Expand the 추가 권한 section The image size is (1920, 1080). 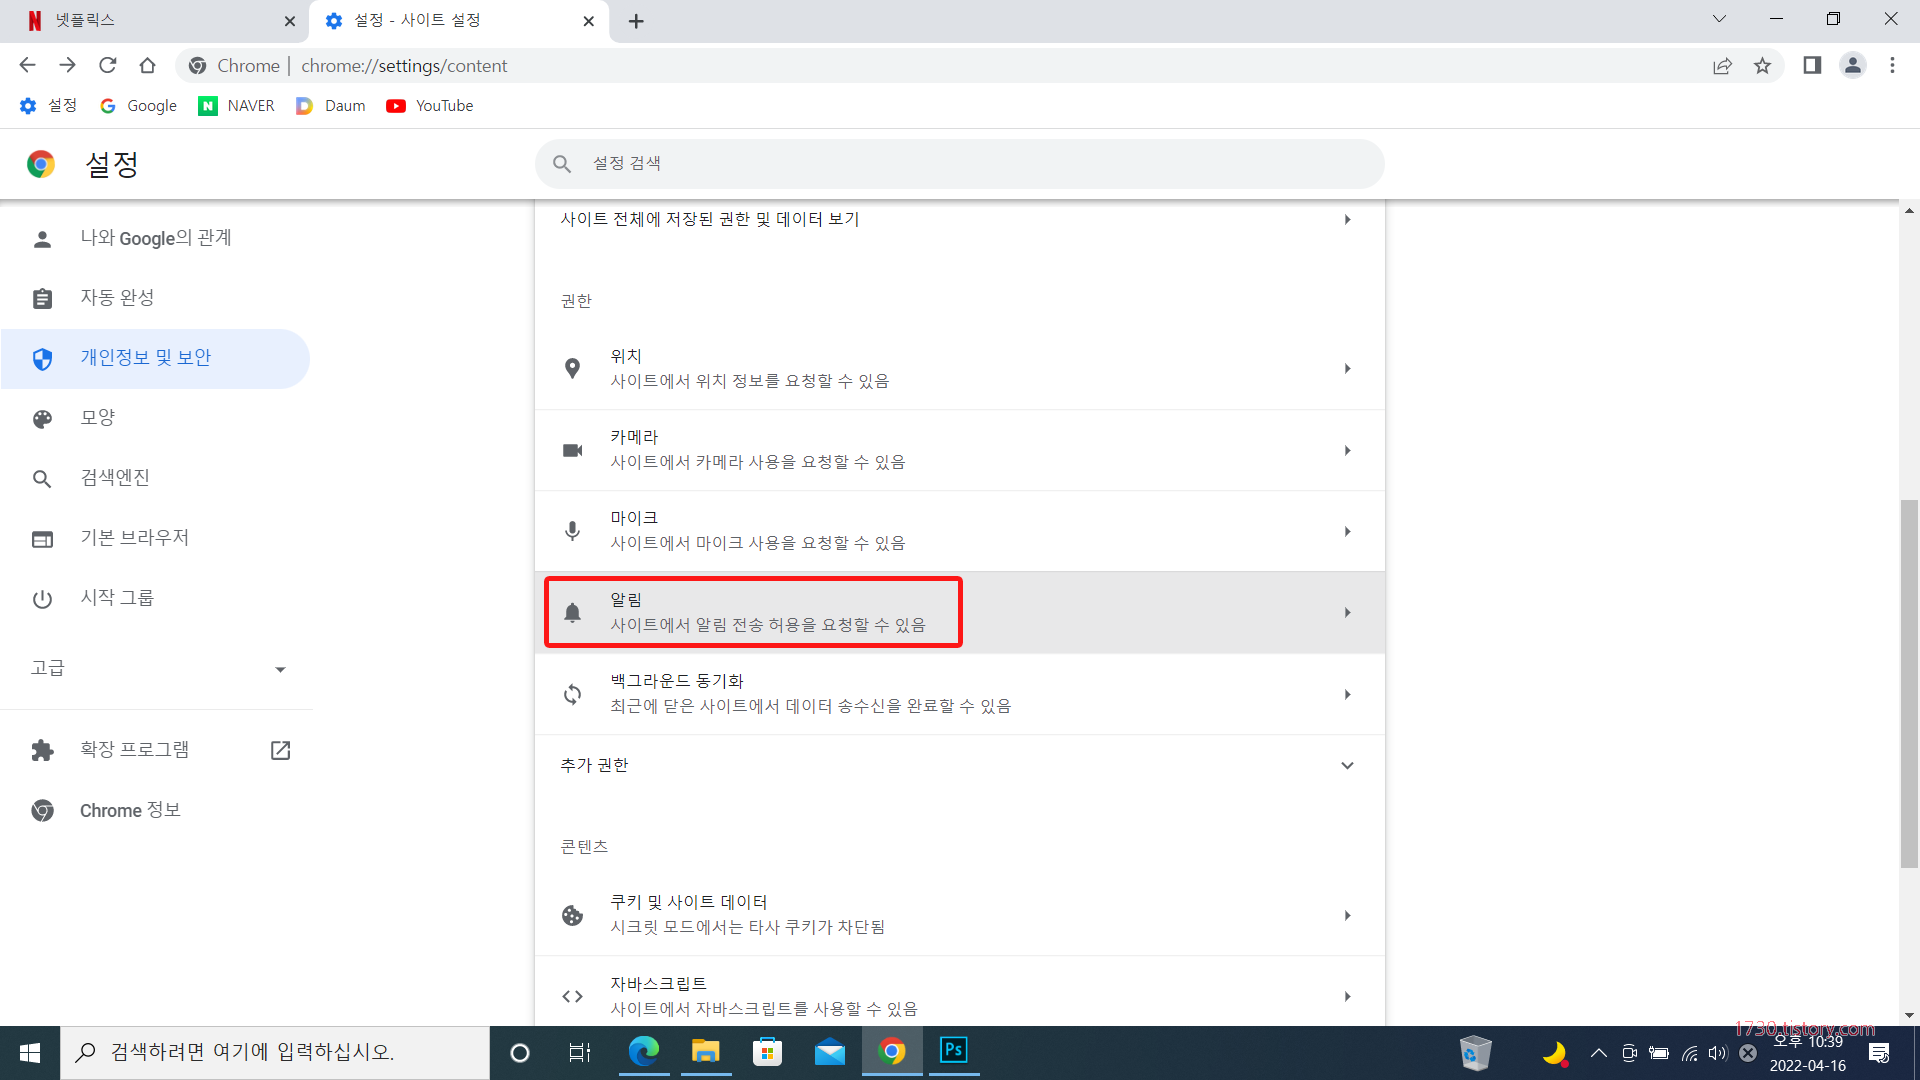click(1347, 765)
